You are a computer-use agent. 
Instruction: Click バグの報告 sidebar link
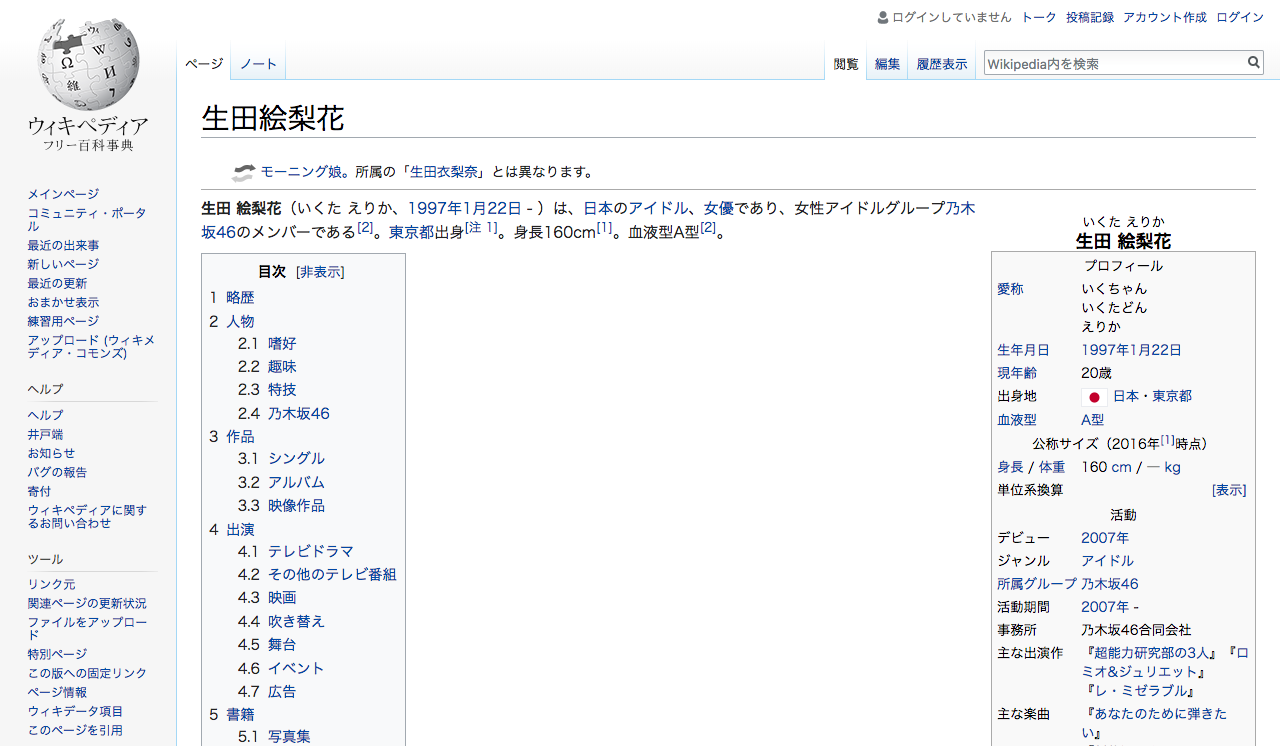57,472
